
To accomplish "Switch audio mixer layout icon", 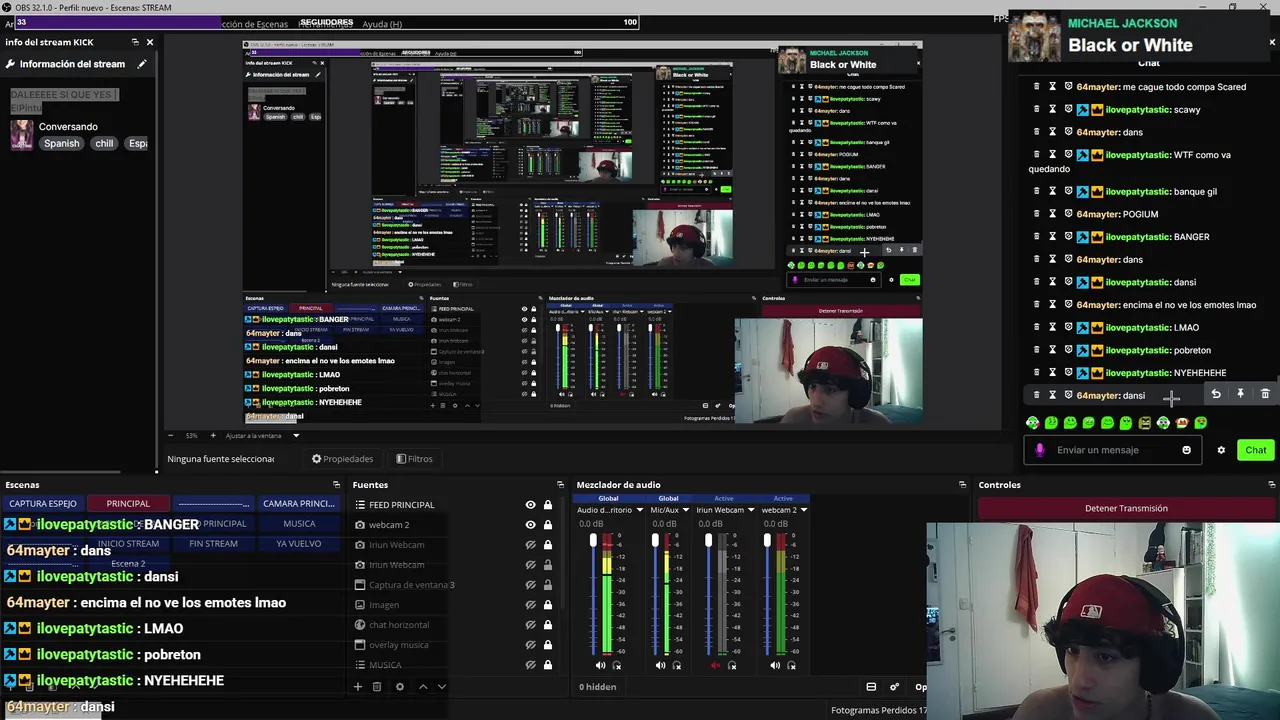I will point(871,687).
